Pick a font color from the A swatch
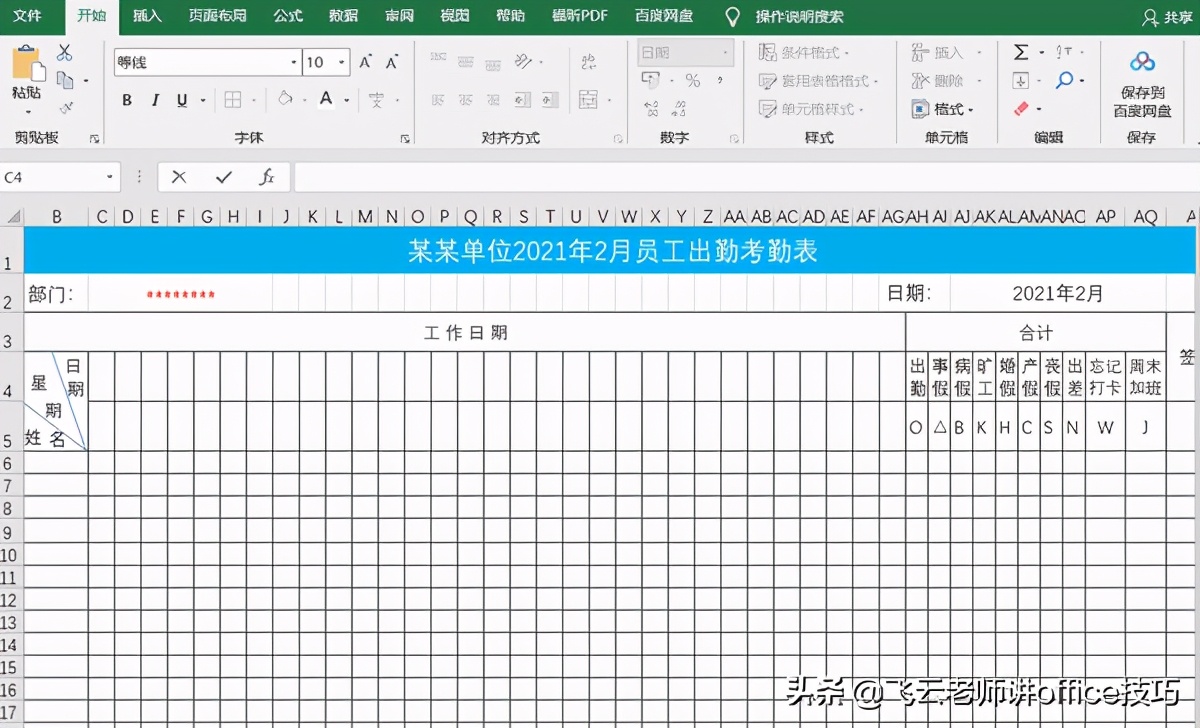This screenshot has width=1200, height=728. pyautogui.click(x=327, y=99)
